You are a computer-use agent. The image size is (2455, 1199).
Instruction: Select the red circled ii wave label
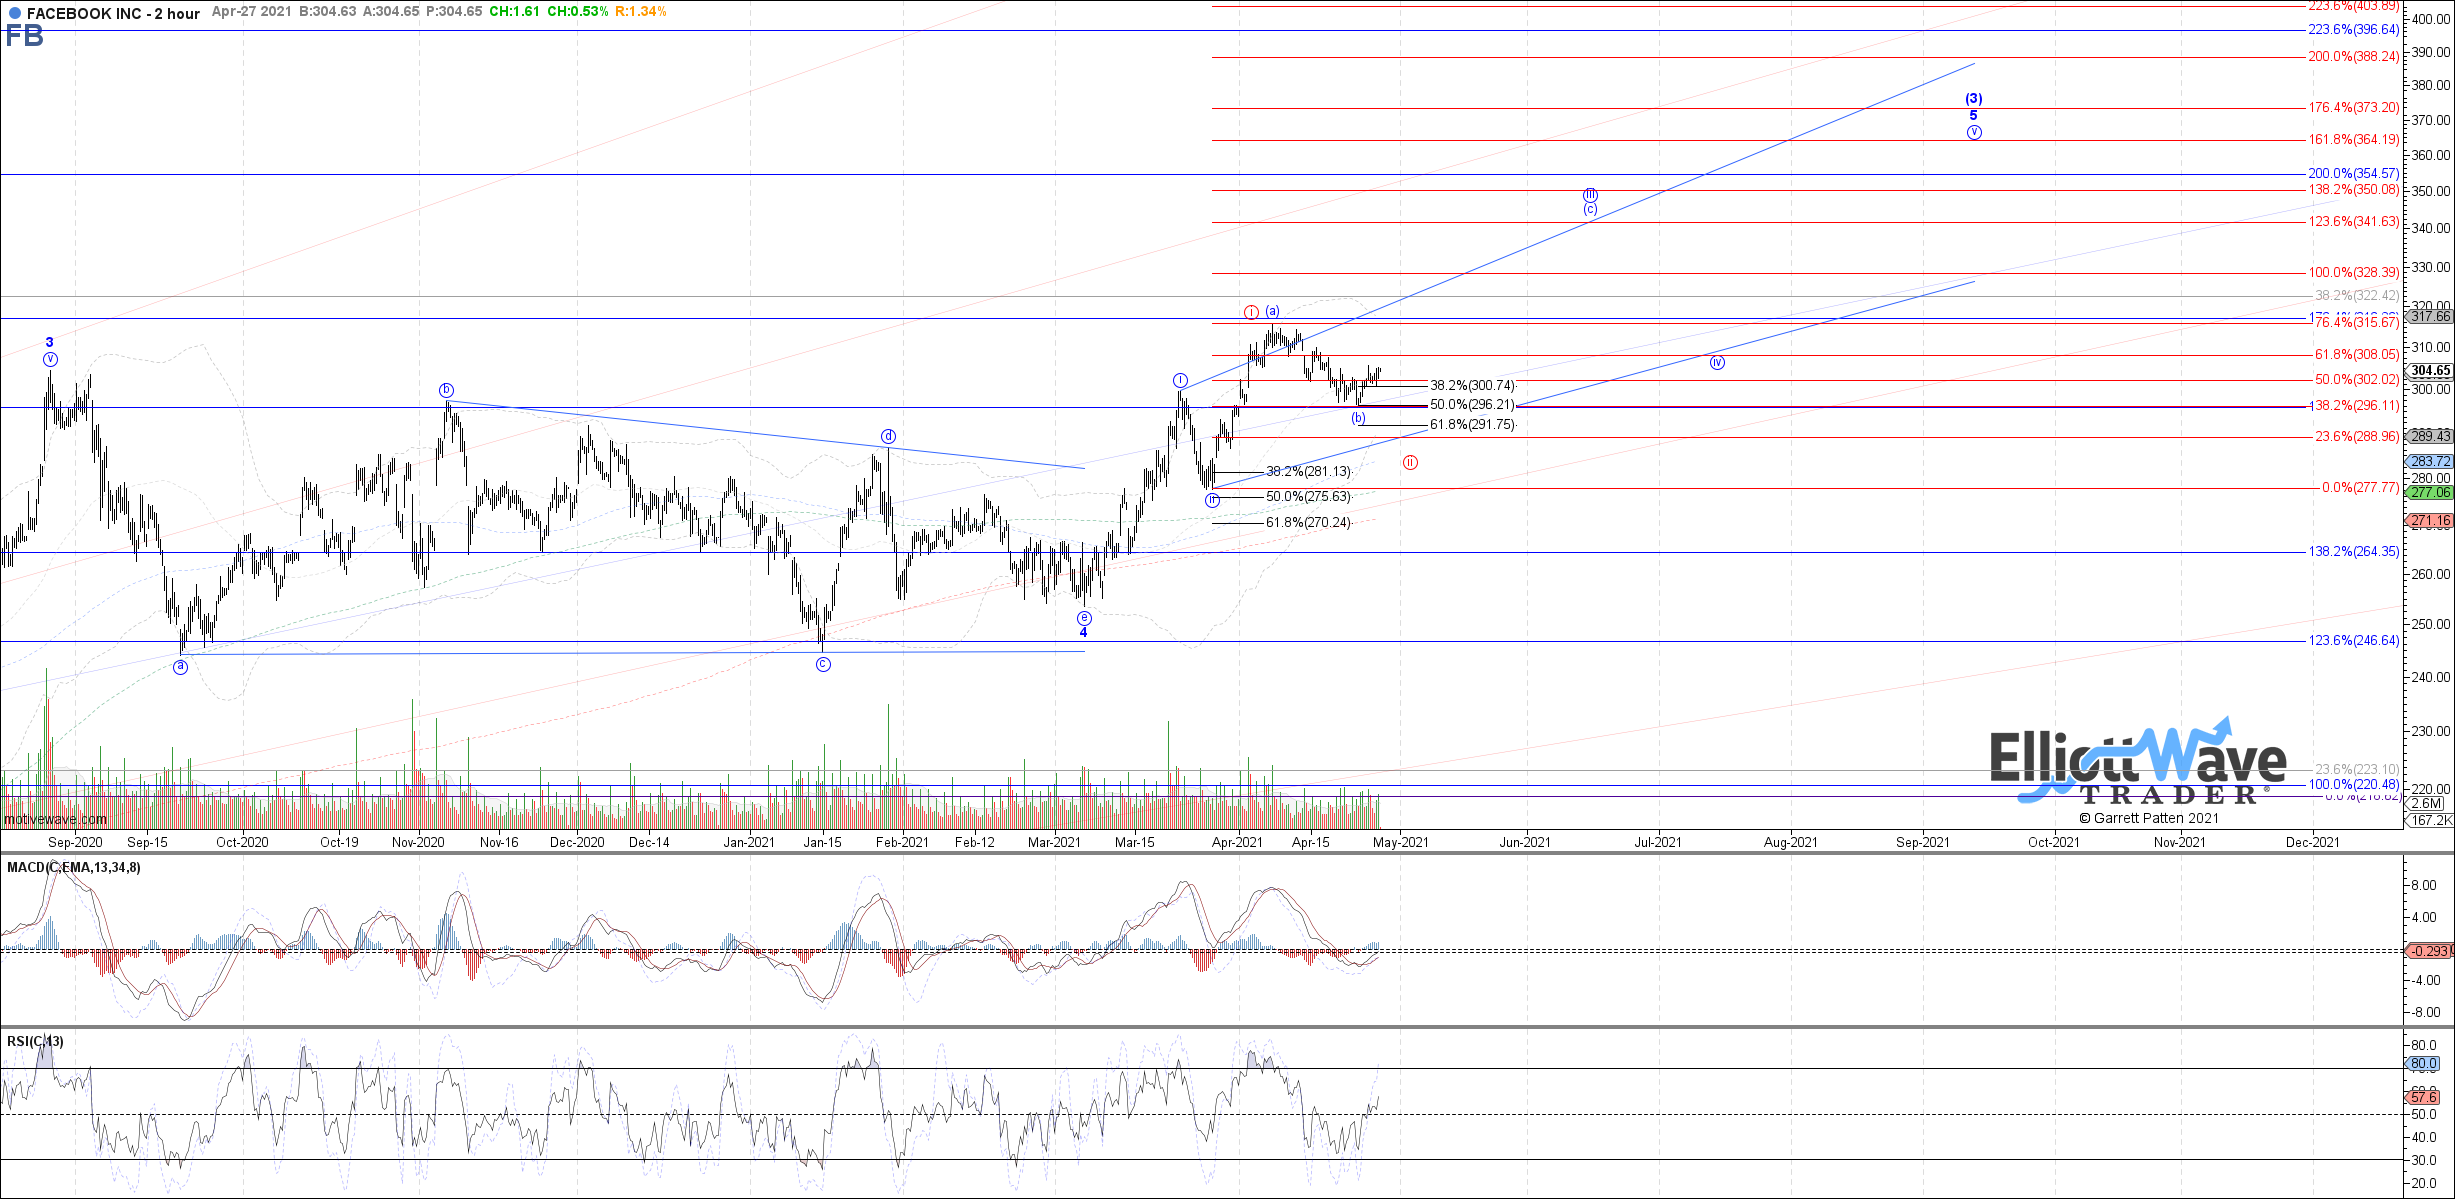click(1410, 462)
